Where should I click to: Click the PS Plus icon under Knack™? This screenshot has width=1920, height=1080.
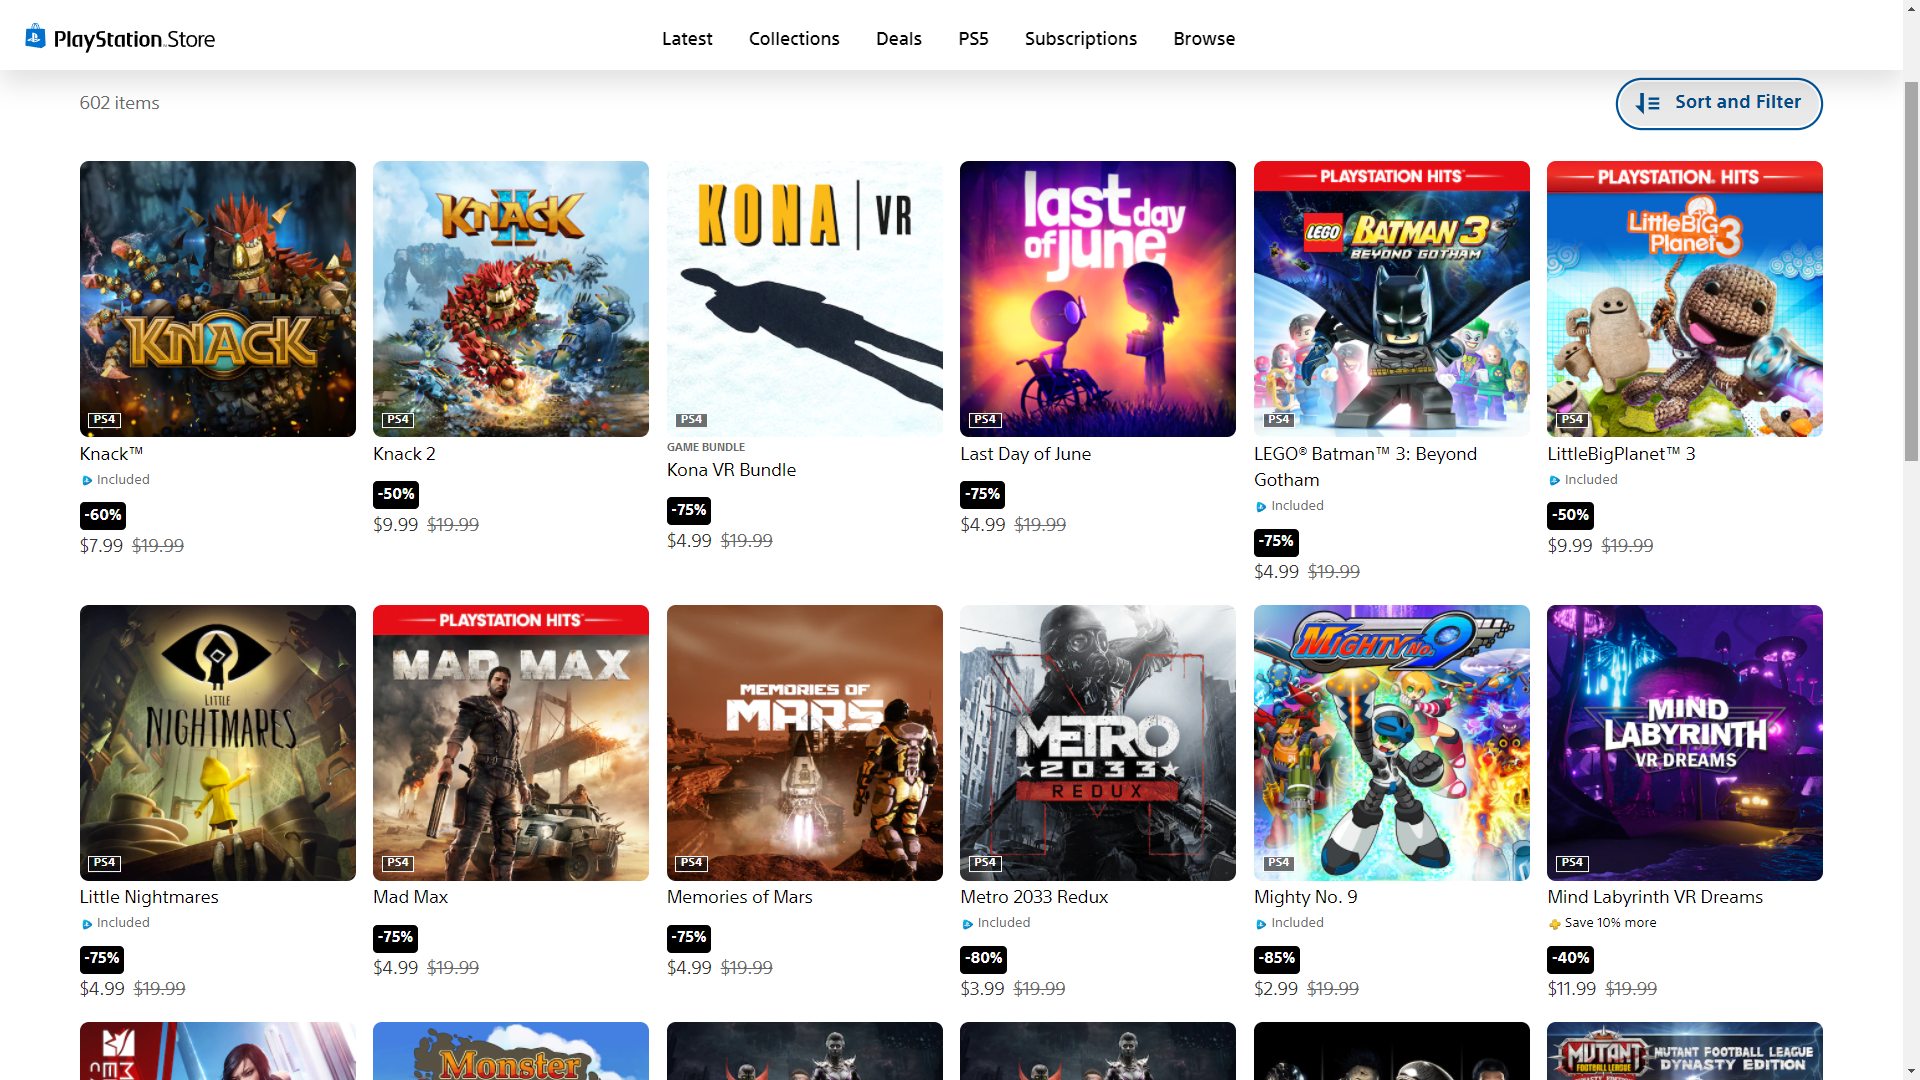(87, 481)
